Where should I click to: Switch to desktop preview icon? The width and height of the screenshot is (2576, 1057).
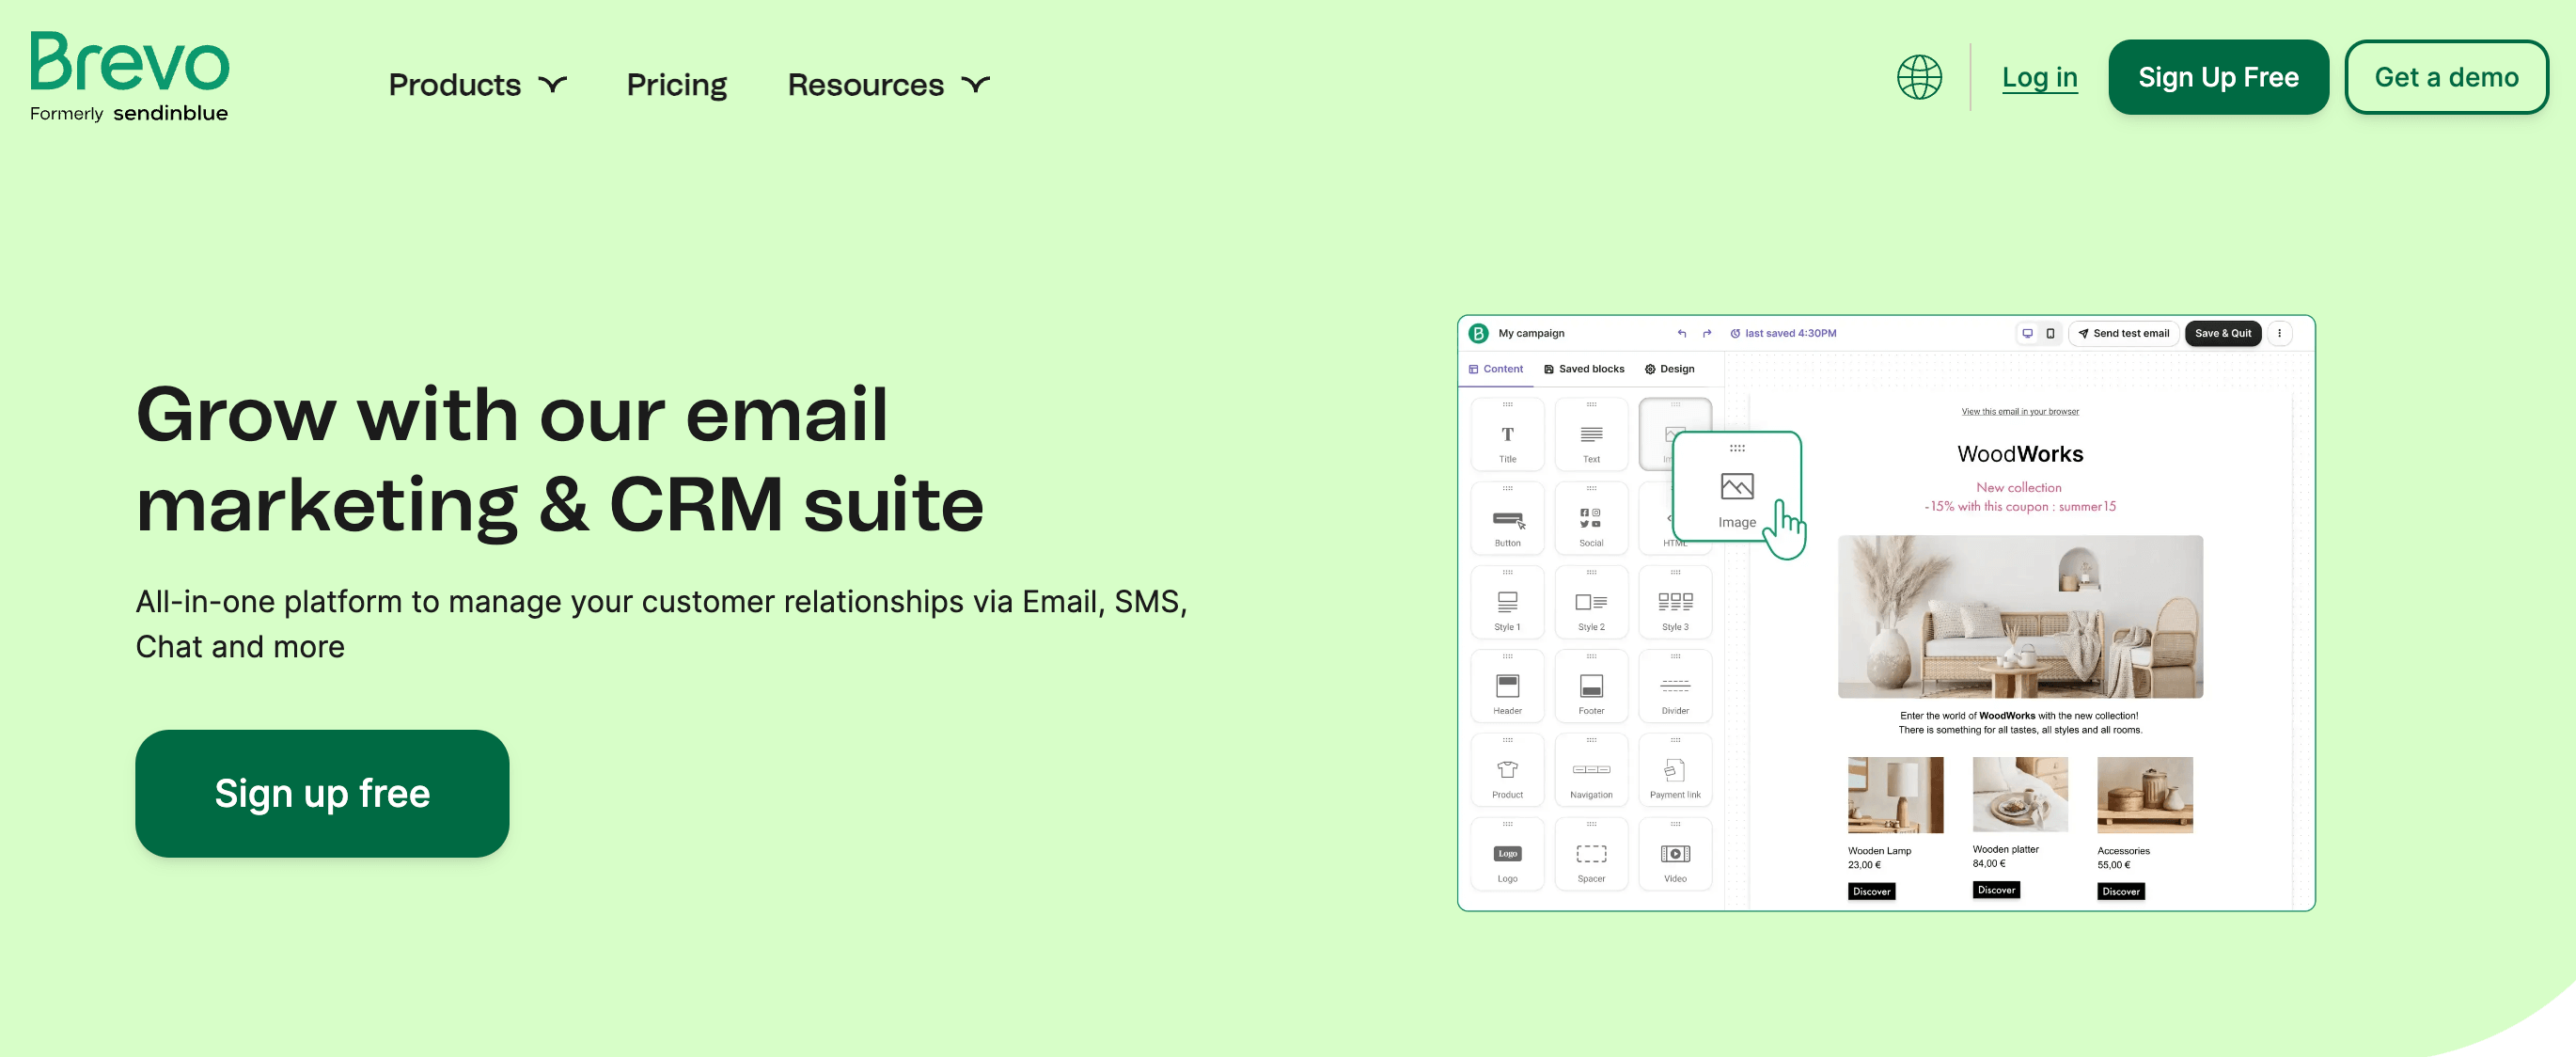(x=2027, y=334)
